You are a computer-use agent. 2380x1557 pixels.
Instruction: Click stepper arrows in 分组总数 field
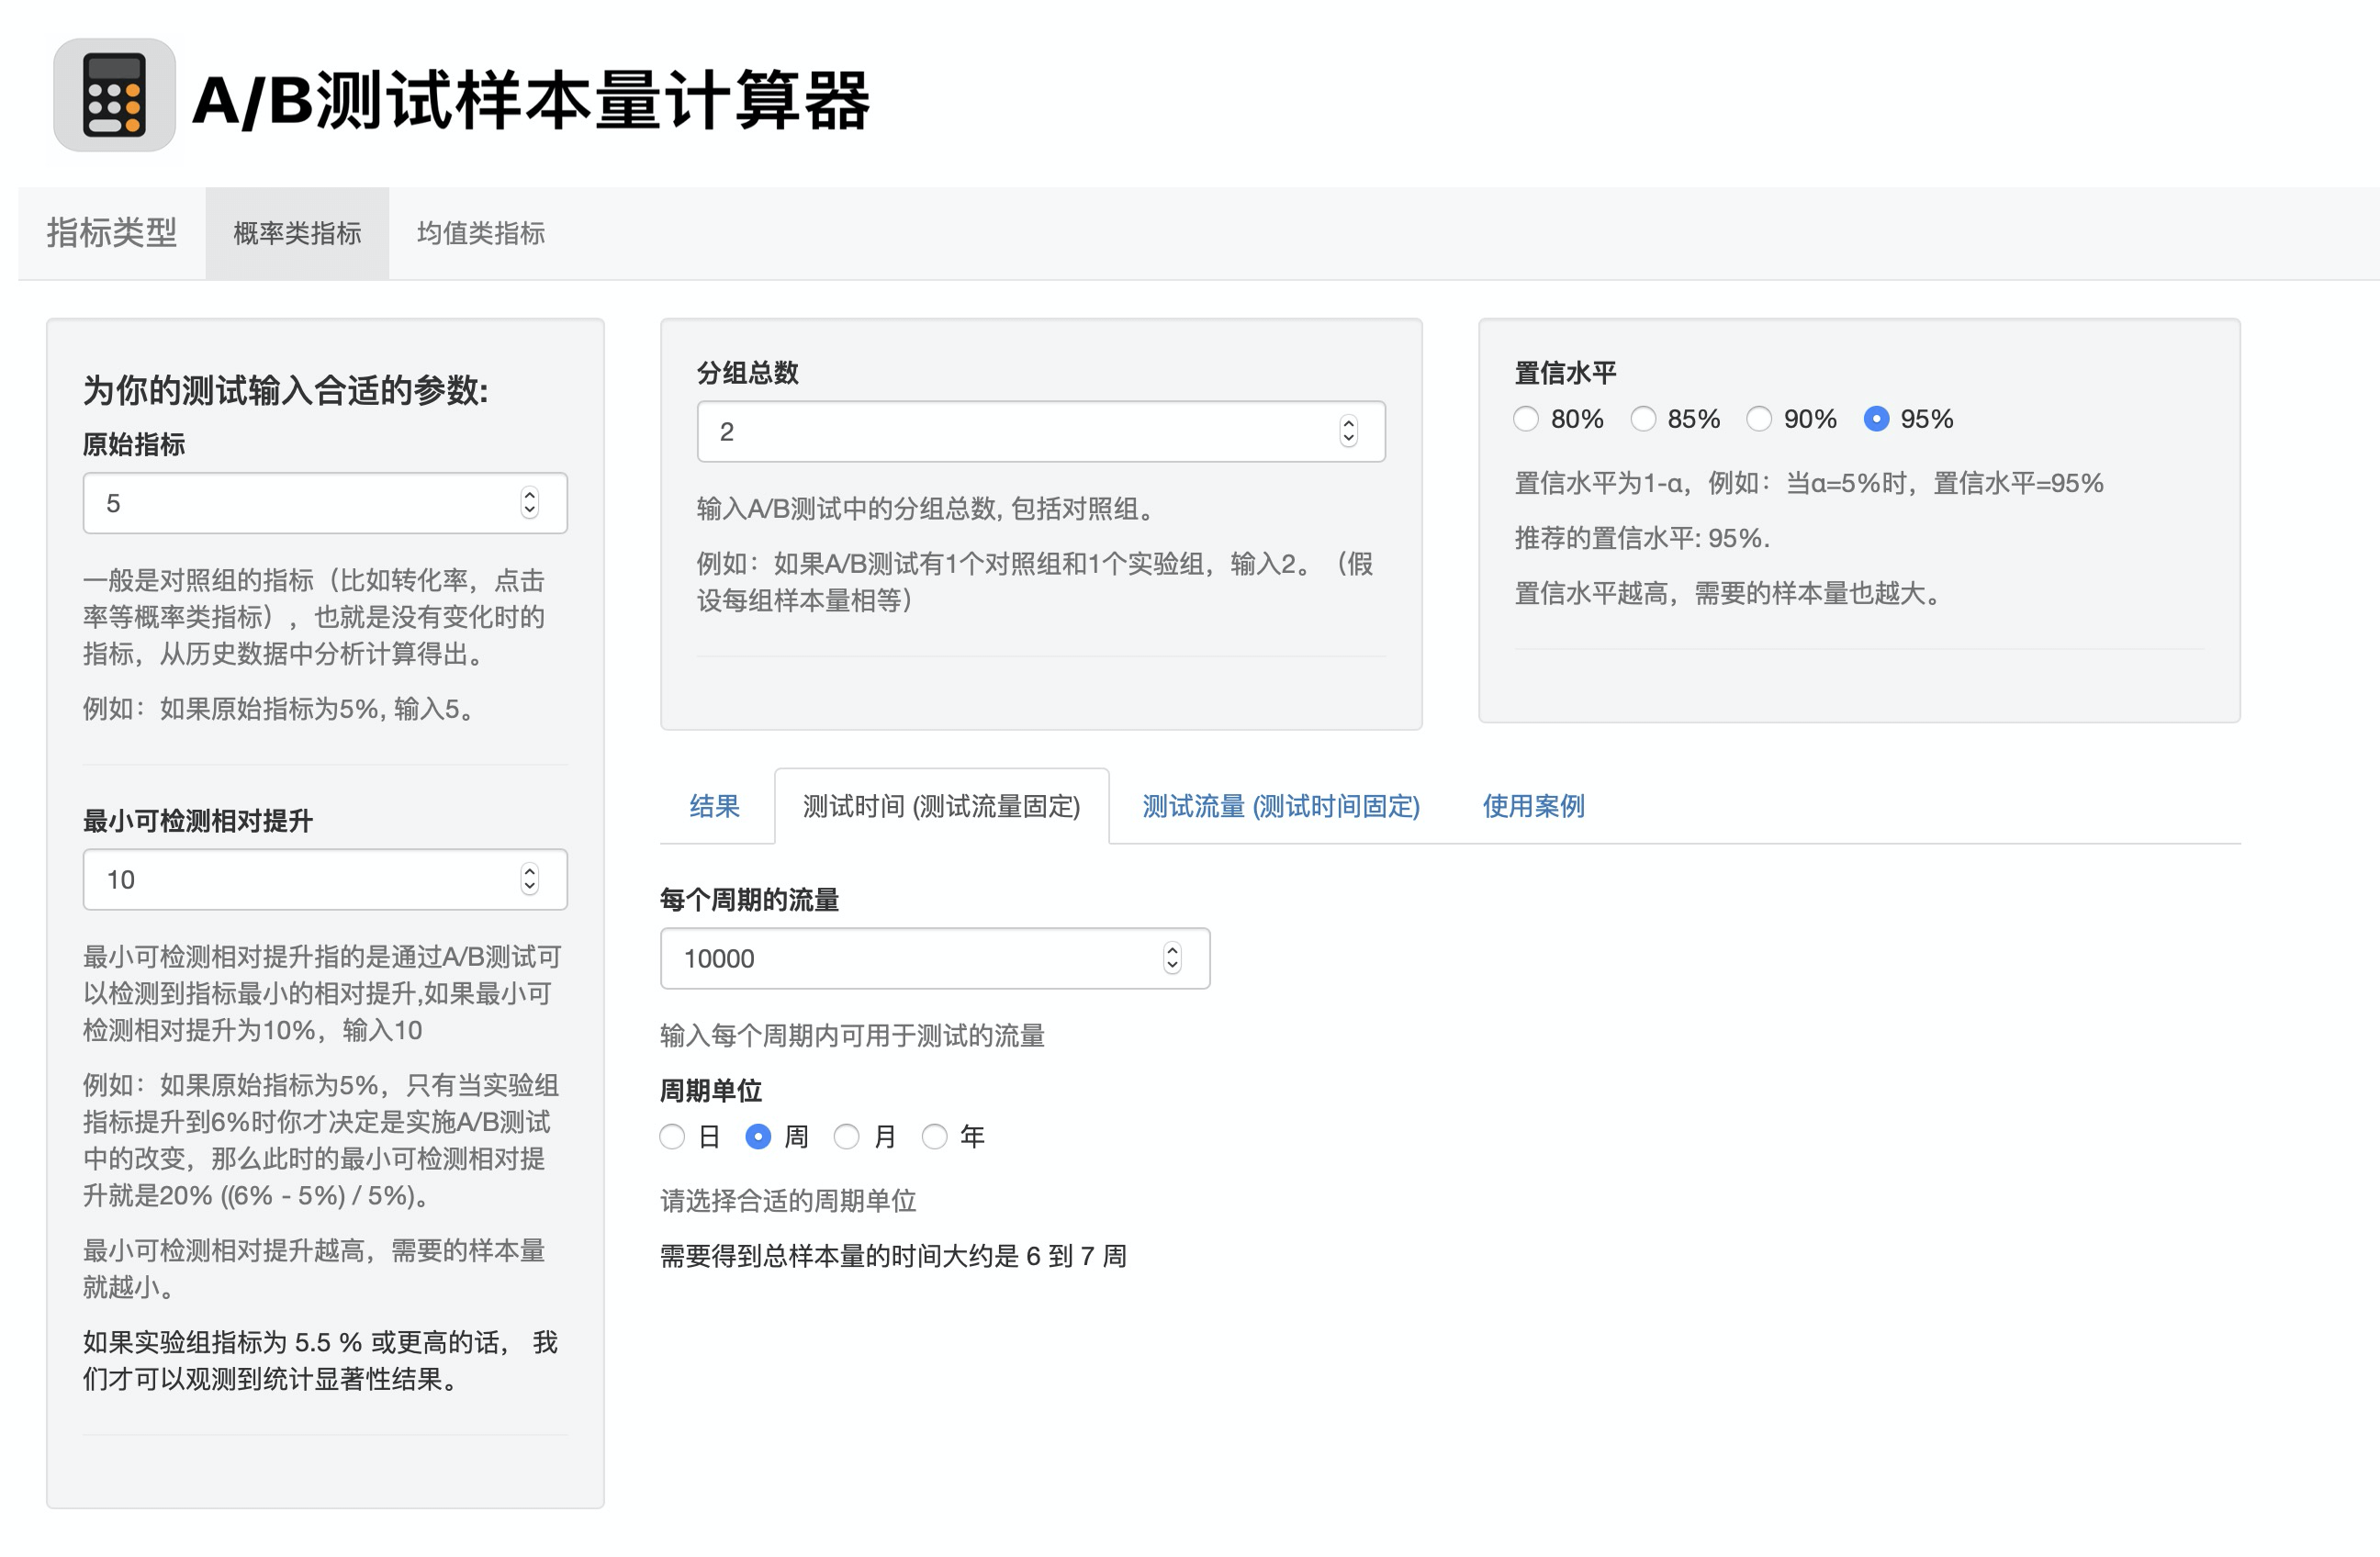1347,431
